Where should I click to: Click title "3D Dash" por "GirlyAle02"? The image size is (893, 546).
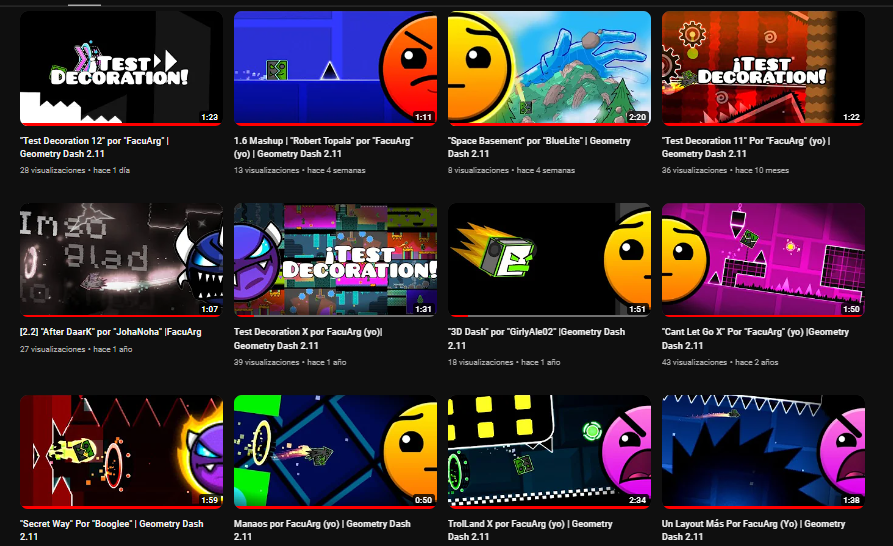[x=536, y=338]
